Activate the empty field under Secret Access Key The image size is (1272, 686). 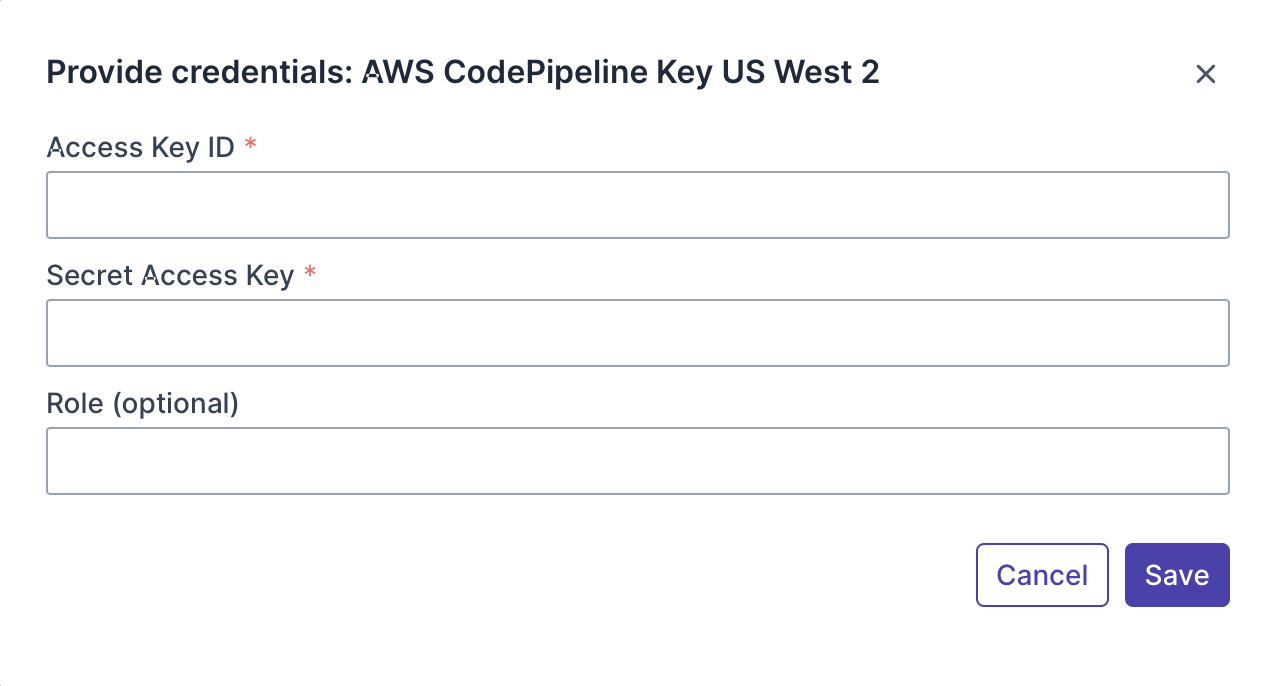click(x=637, y=333)
